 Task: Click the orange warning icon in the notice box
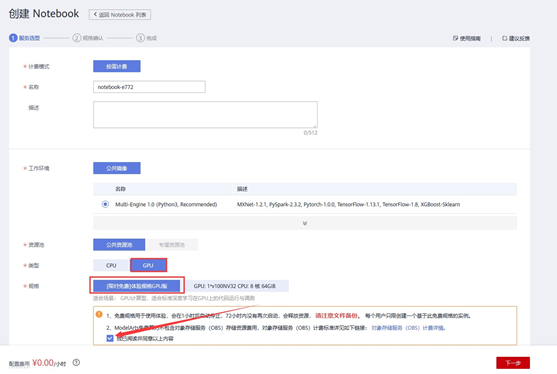pyautogui.click(x=99, y=314)
